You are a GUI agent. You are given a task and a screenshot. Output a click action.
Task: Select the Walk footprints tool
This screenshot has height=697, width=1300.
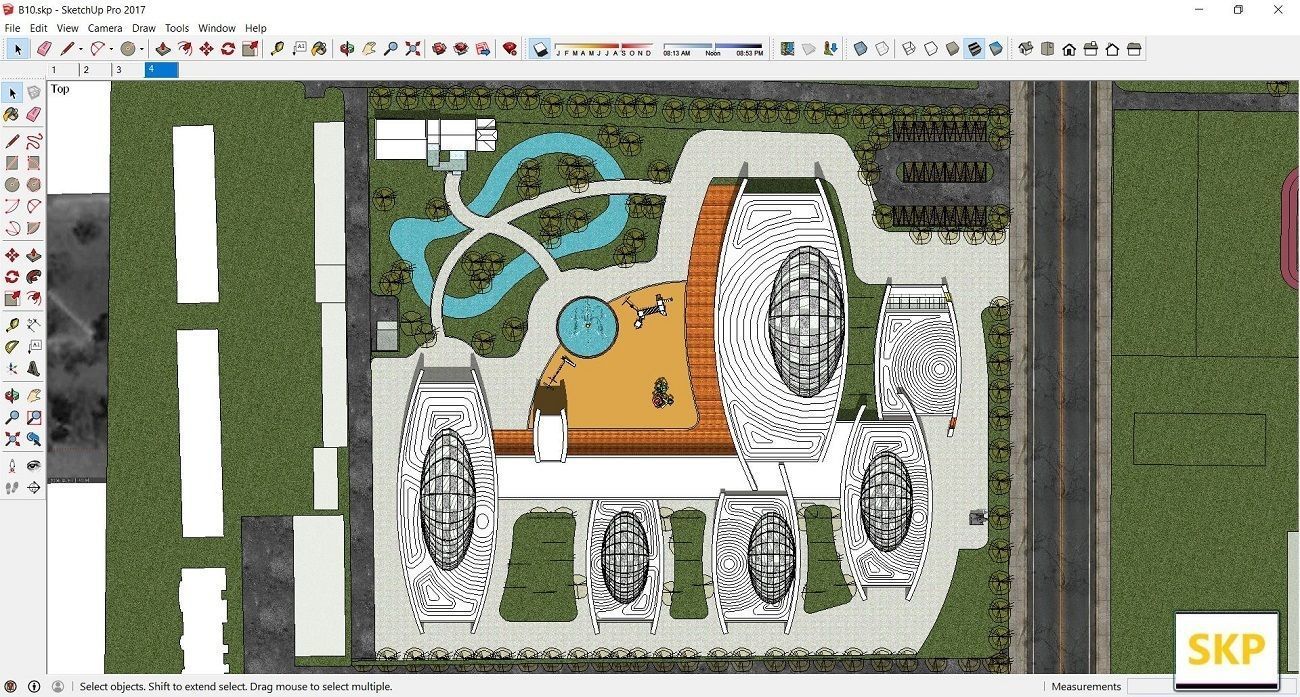(x=12, y=488)
